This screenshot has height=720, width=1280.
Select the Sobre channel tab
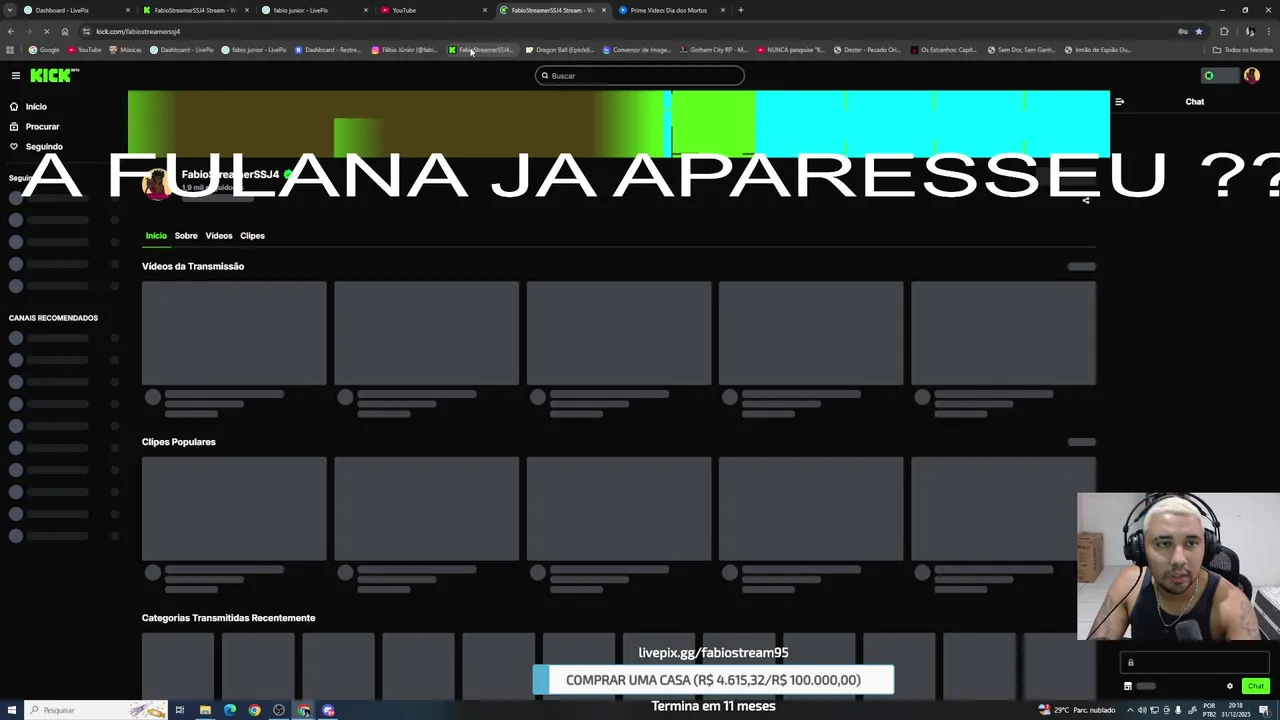point(186,236)
